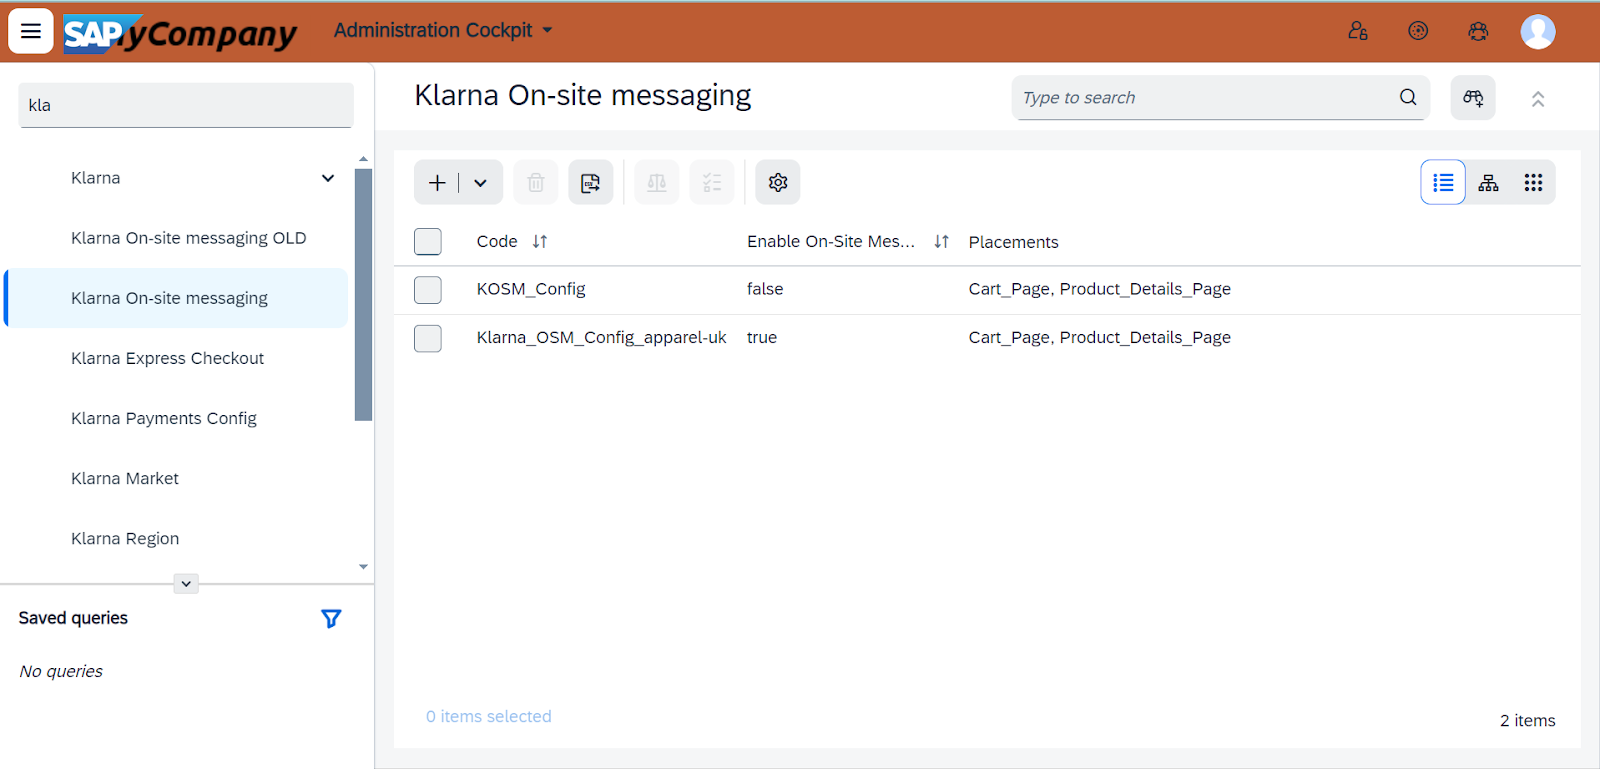Sort by Enable On-Site Messaging column arrows
The image size is (1600, 769).
(x=941, y=241)
